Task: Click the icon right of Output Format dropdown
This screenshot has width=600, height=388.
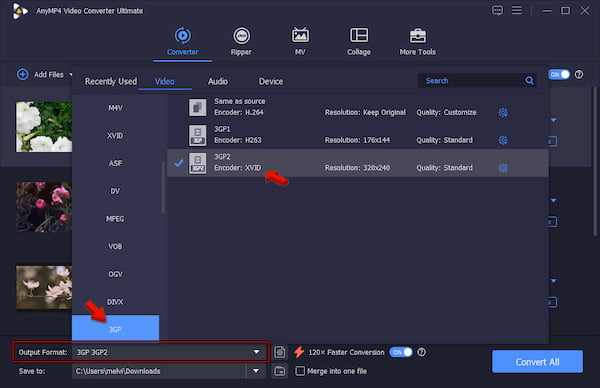Action: [280, 352]
